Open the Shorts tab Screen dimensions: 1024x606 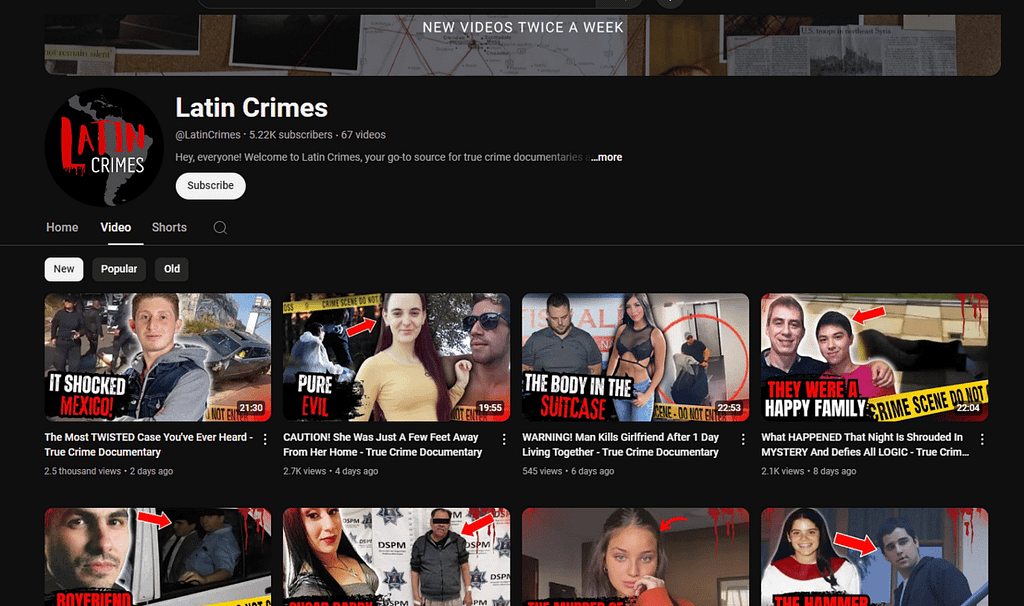pyautogui.click(x=169, y=227)
